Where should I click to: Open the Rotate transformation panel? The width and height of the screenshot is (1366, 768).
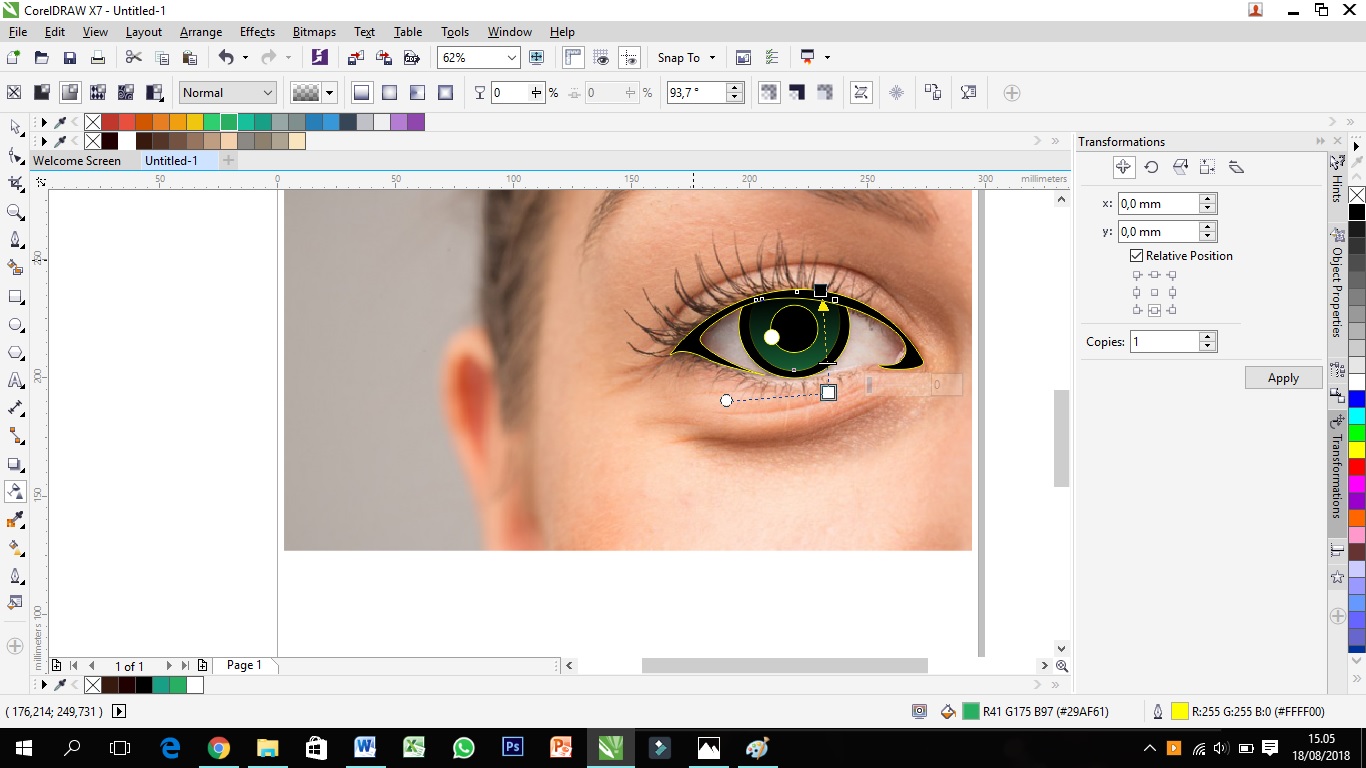(1151, 167)
